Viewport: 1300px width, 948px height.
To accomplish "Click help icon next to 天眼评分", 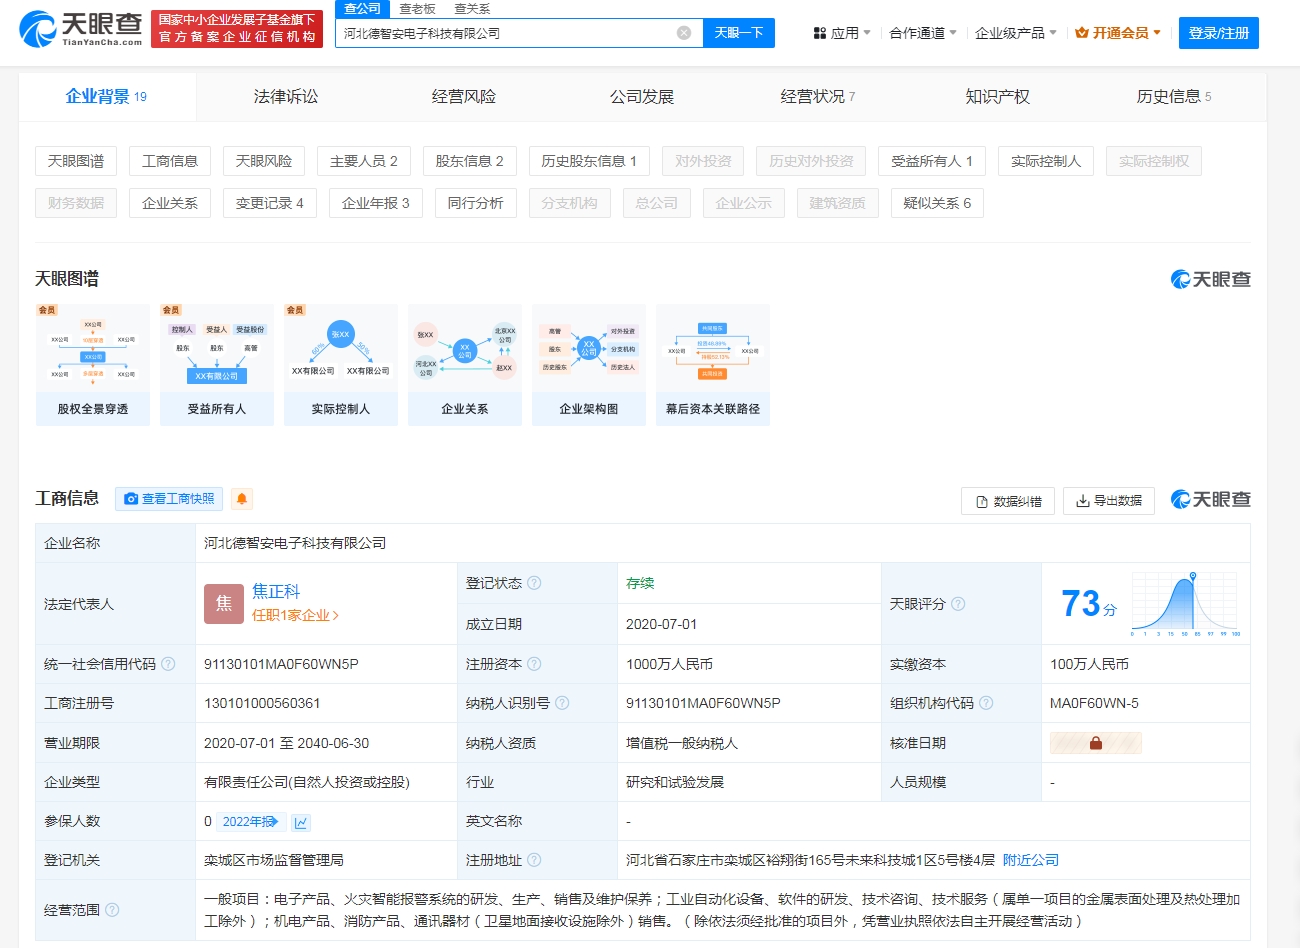I will coord(958,604).
